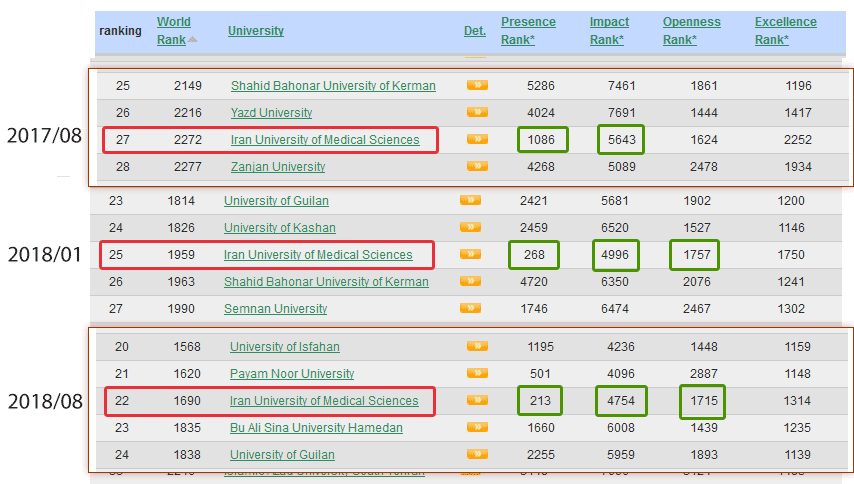Select world rank value 2149
This screenshot has width=854, height=484.
(x=188, y=86)
